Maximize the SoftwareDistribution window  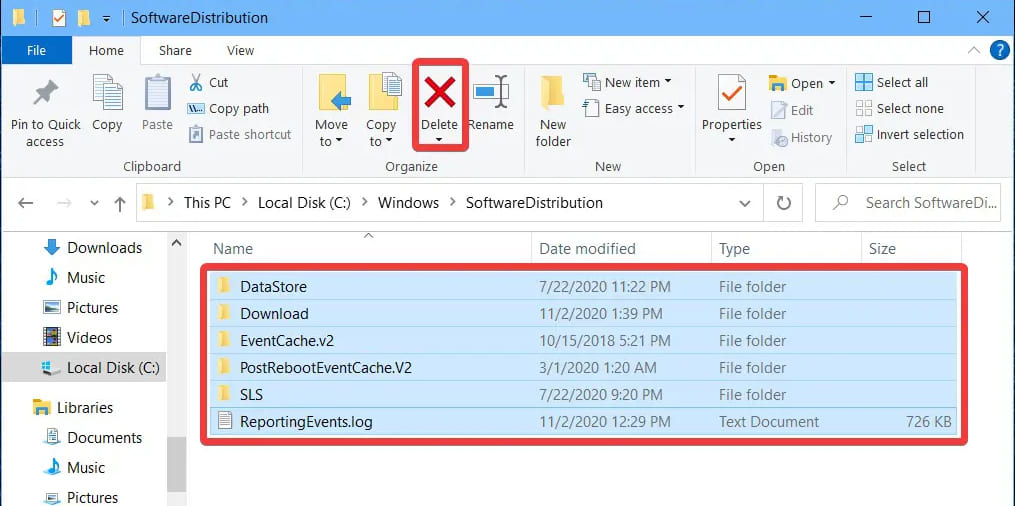point(924,17)
